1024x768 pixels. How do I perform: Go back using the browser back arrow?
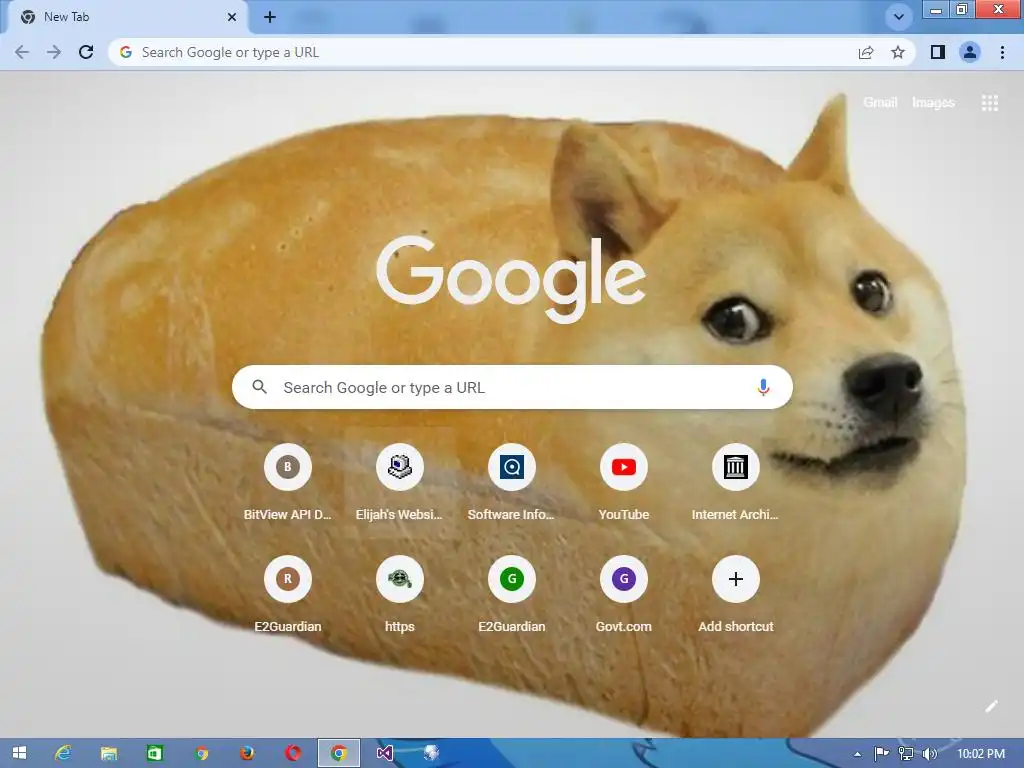(x=22, y=52)
